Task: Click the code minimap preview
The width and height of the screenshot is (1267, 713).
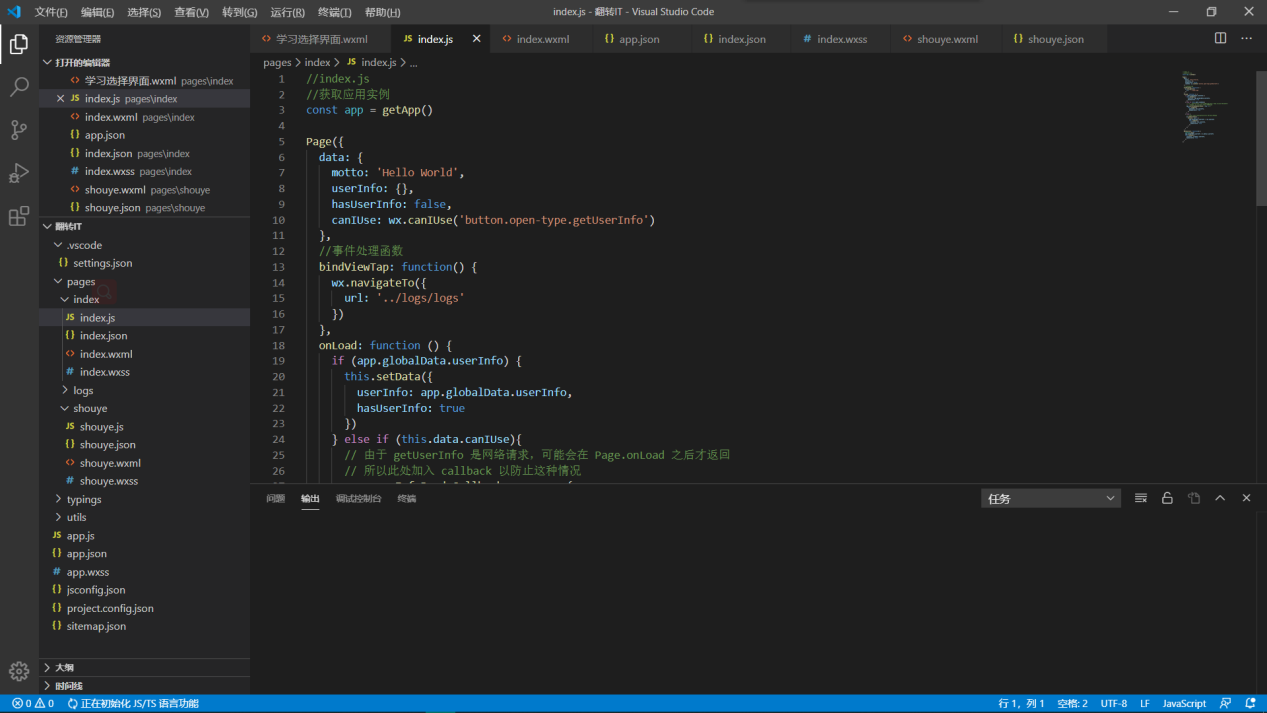Action: (x=1203, y=105)
